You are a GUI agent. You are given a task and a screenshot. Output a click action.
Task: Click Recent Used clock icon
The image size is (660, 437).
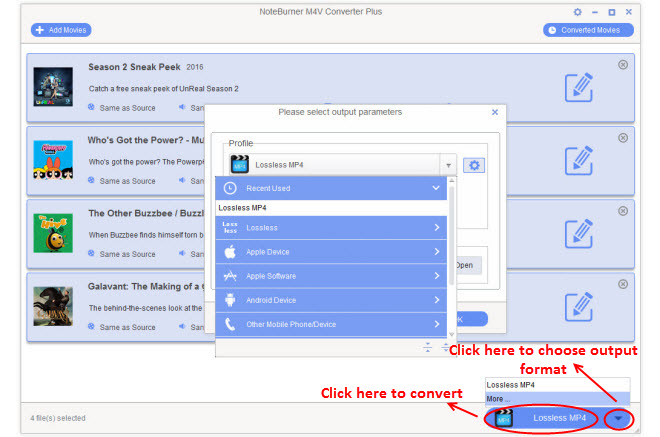tap(230, 188)
